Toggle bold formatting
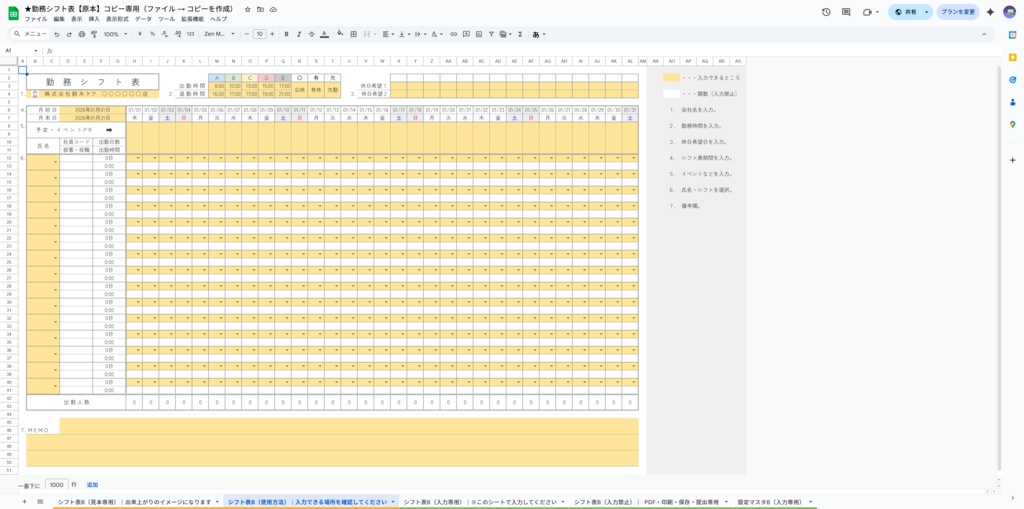 (x=286, y=34)
